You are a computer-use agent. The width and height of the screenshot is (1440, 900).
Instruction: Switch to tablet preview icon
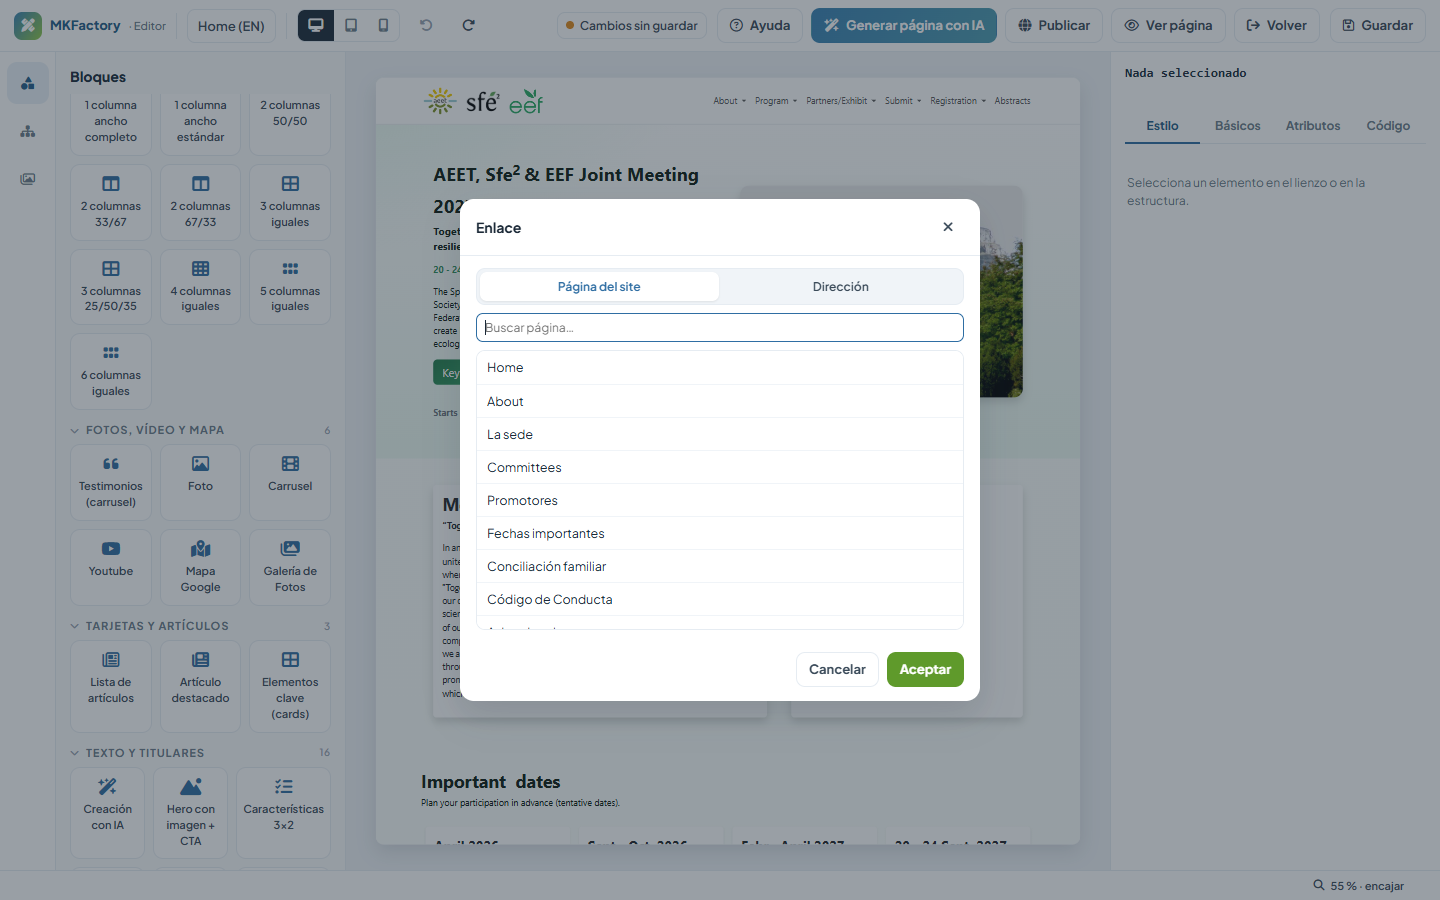pos(351,25)
